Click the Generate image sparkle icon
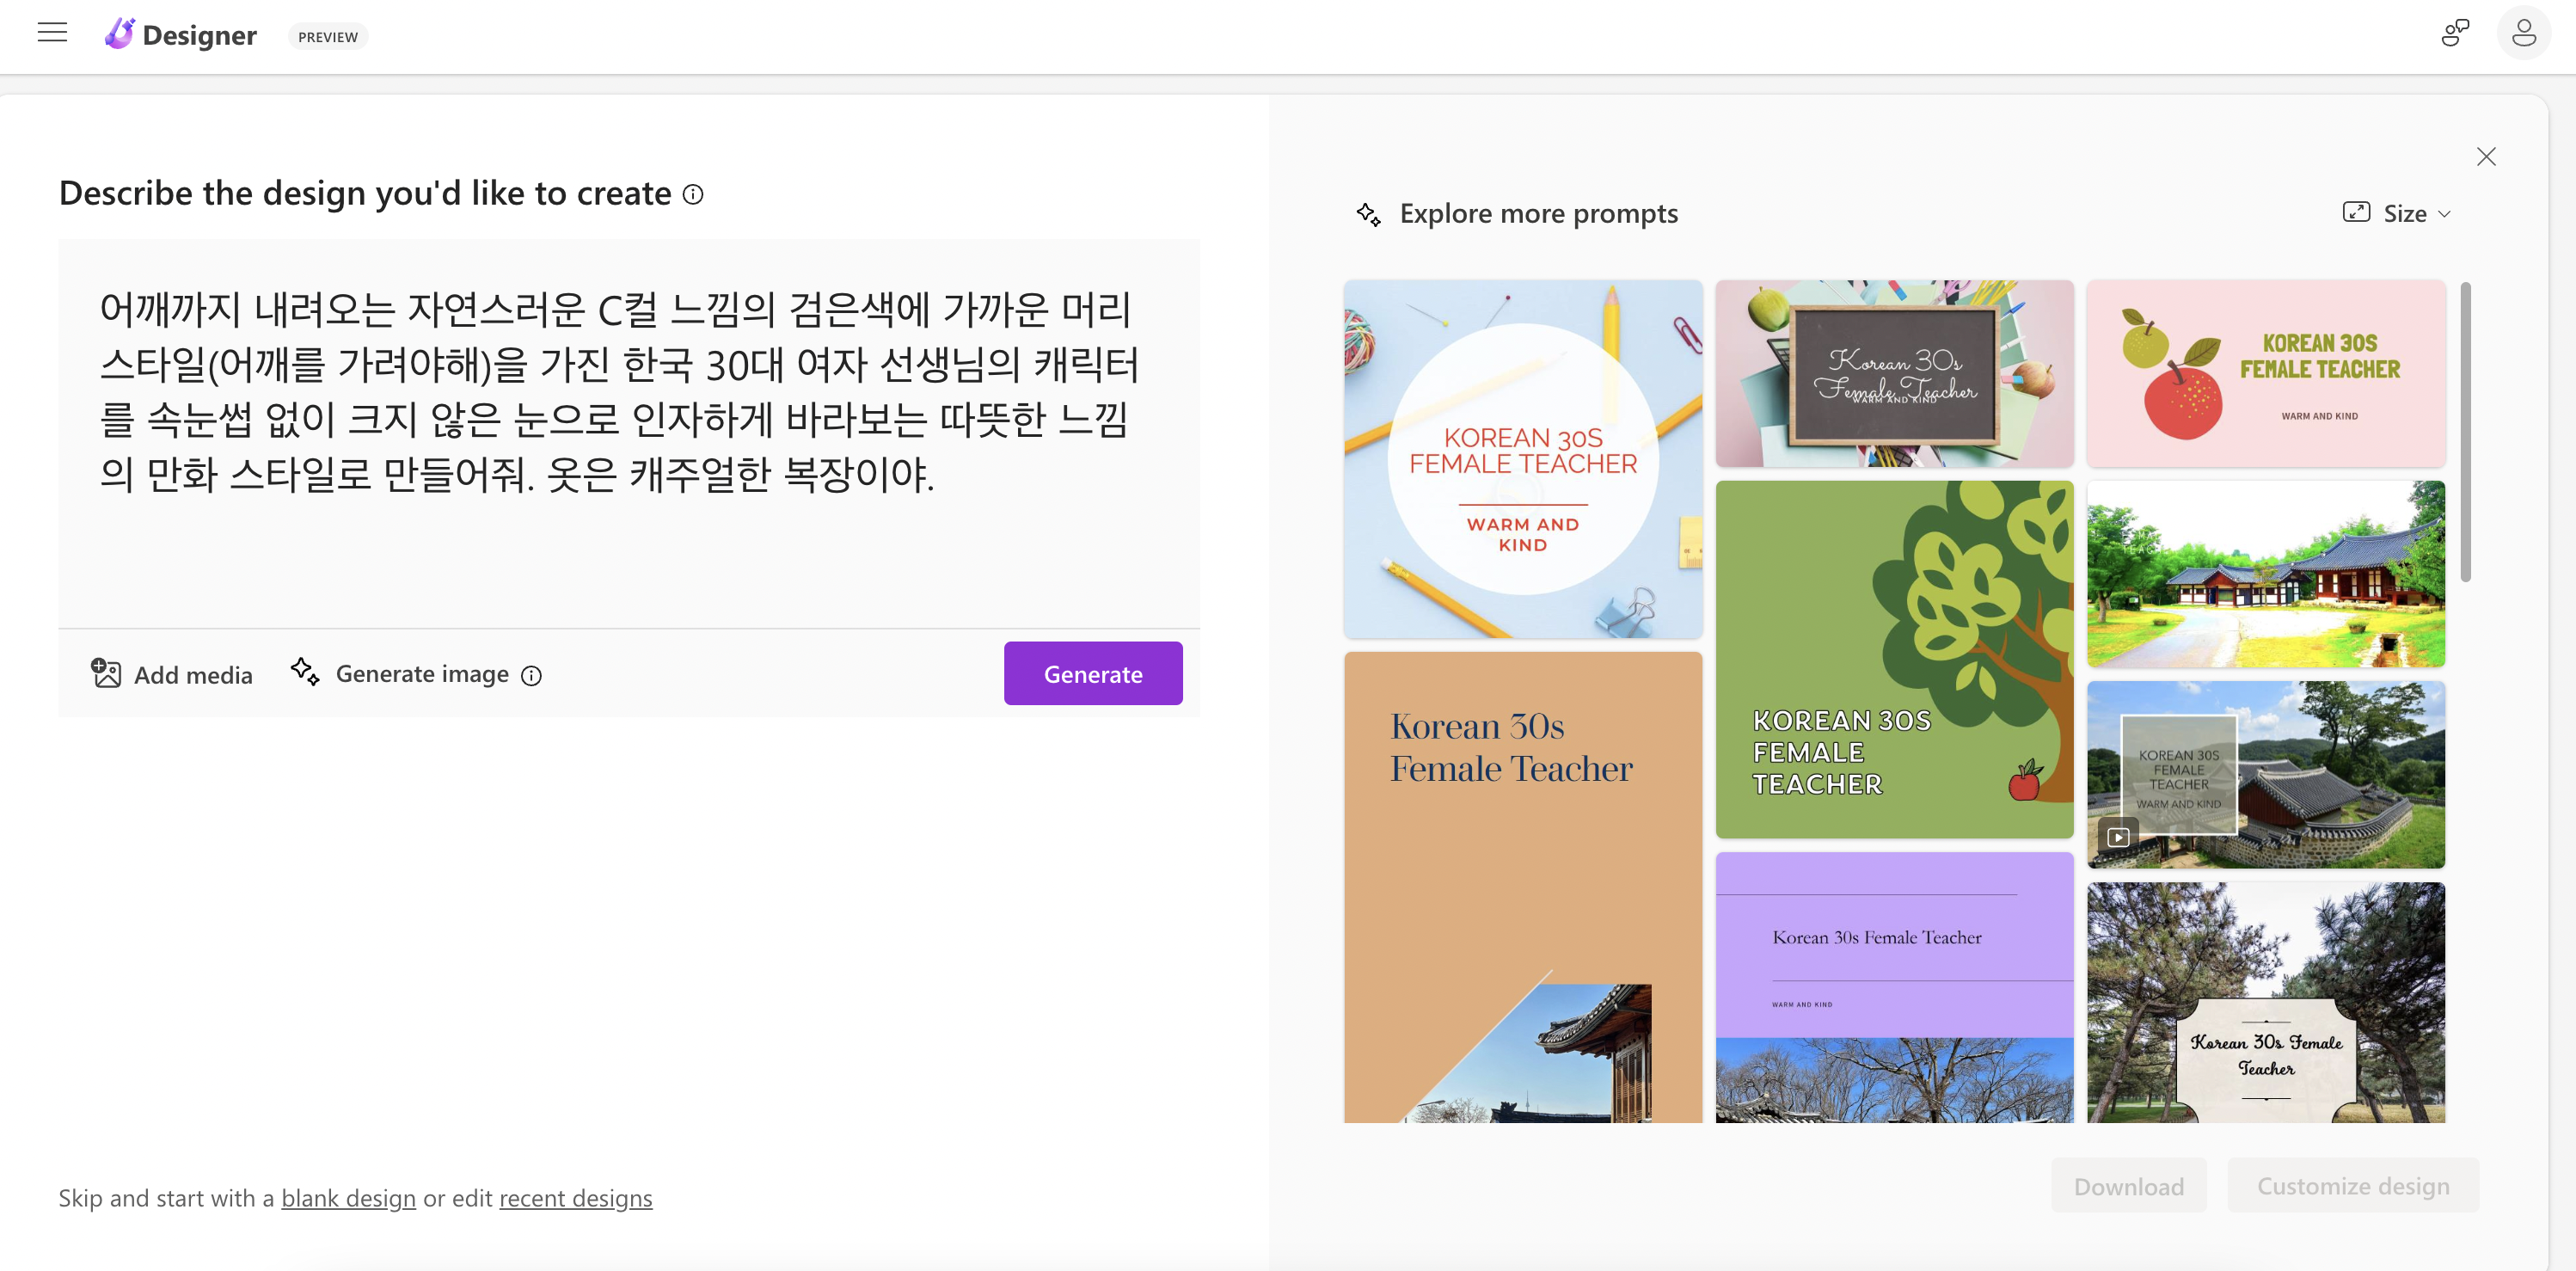 click(x=305, y=671)
